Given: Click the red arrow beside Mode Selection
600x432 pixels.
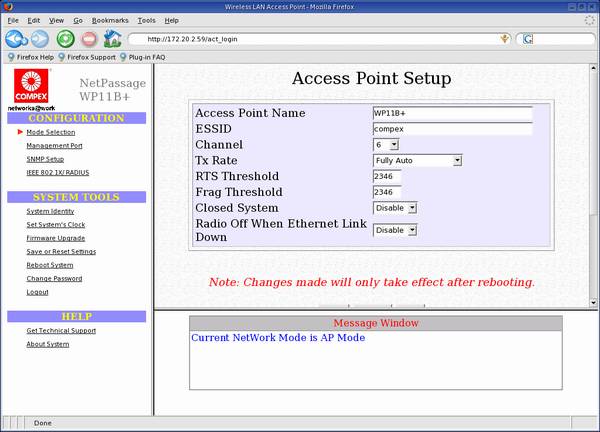Looking at the screenshot, I should coord(20,132).
